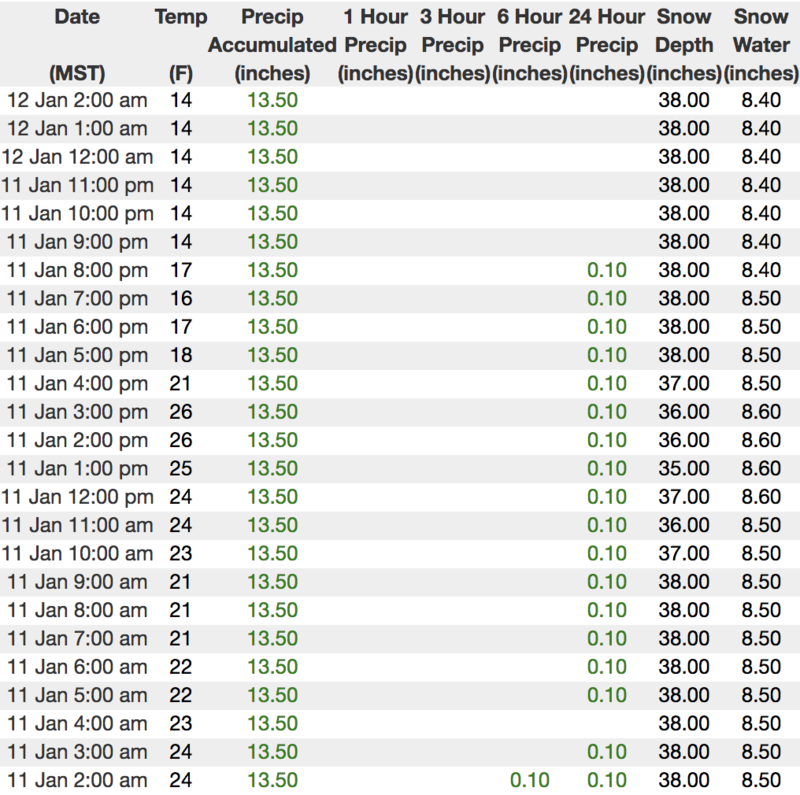Click accumulated precip 13.50 for 12 Jan 1:00 am
Image resolution: width=800 pixels, height=795 pixels.
(x=272, y=128)
